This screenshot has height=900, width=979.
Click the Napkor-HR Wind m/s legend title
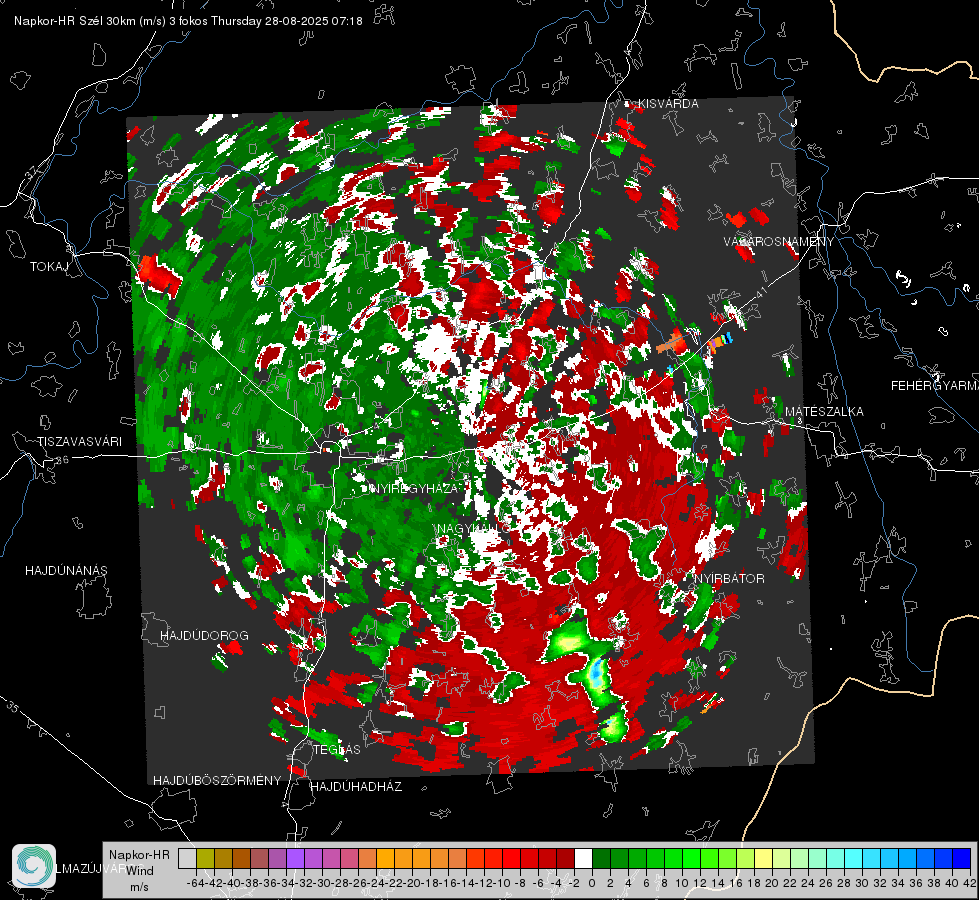click(x=139, y=871)
